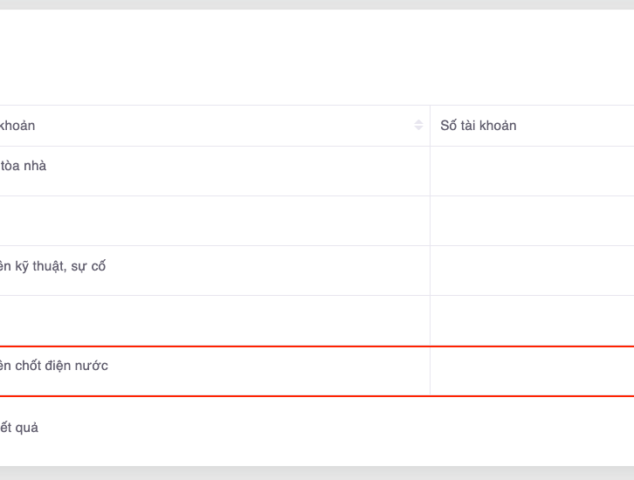Click the 'Số tài khoản' cell of 'kỹ thuật, sự cố' row
The image size is (634, 480).
[x=532, y=271]
